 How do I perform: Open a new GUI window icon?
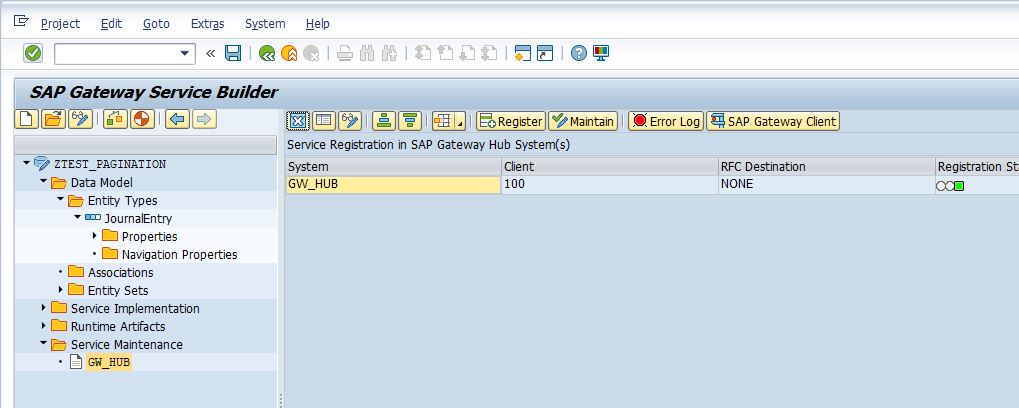tap(522, 53)
